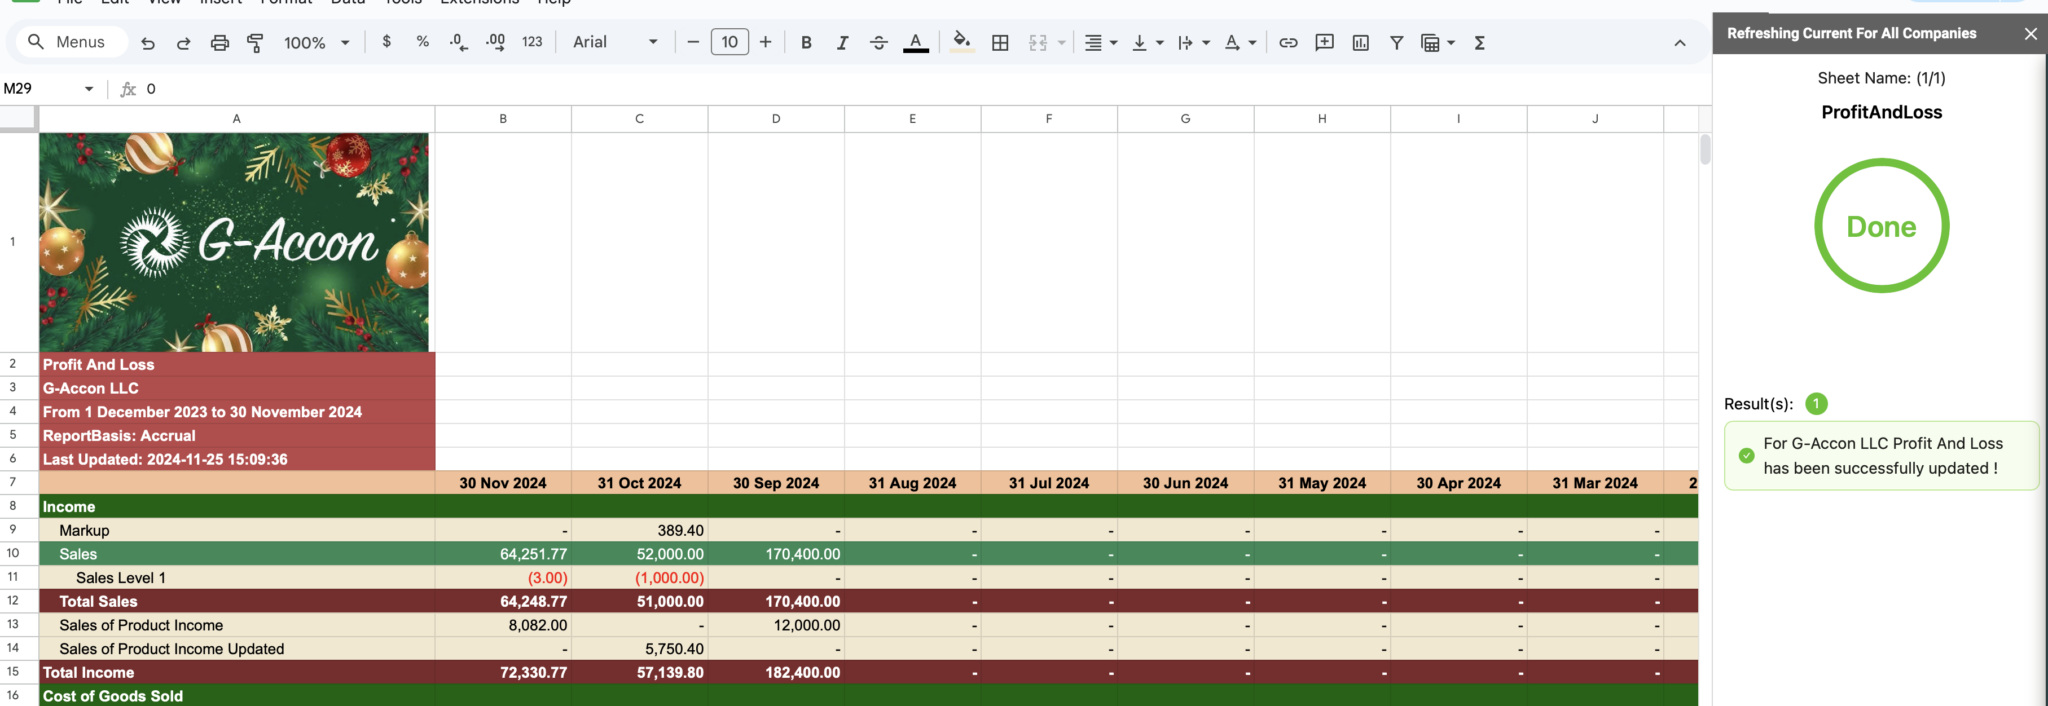Open the Functions sigma menu
This screenshot has width=2048, height=706.
[1480, 42]
